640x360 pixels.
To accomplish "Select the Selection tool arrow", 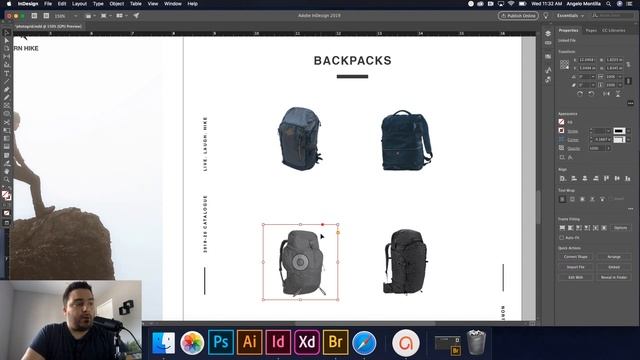I will [7, 33].
